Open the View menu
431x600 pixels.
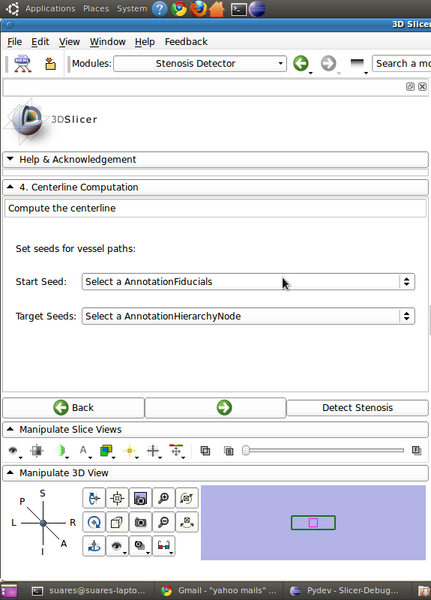(x=69, y=41)
